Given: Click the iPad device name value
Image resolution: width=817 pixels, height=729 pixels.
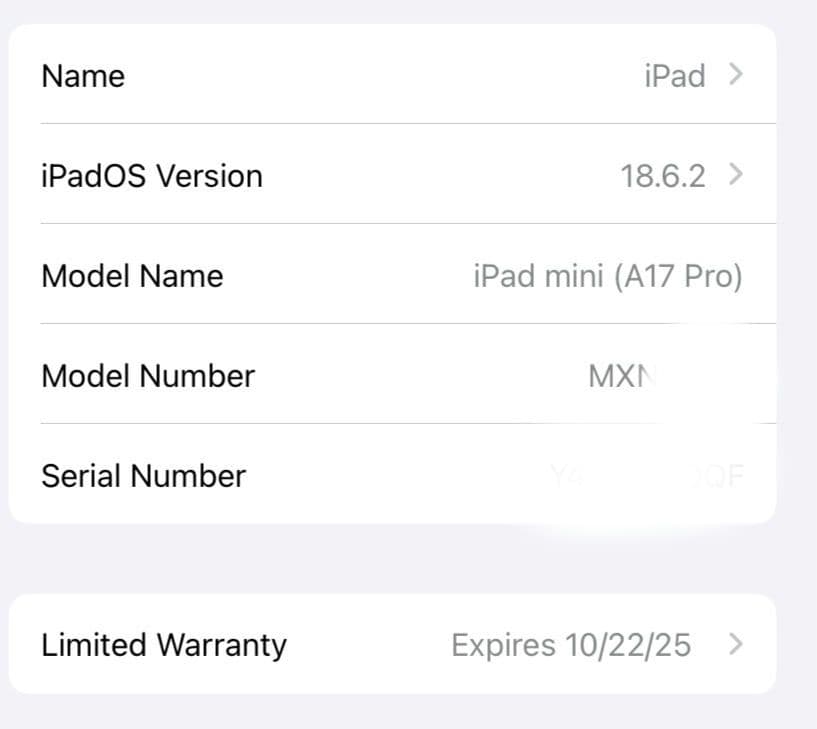Looking at the screenshot, I should coord(675,75).
